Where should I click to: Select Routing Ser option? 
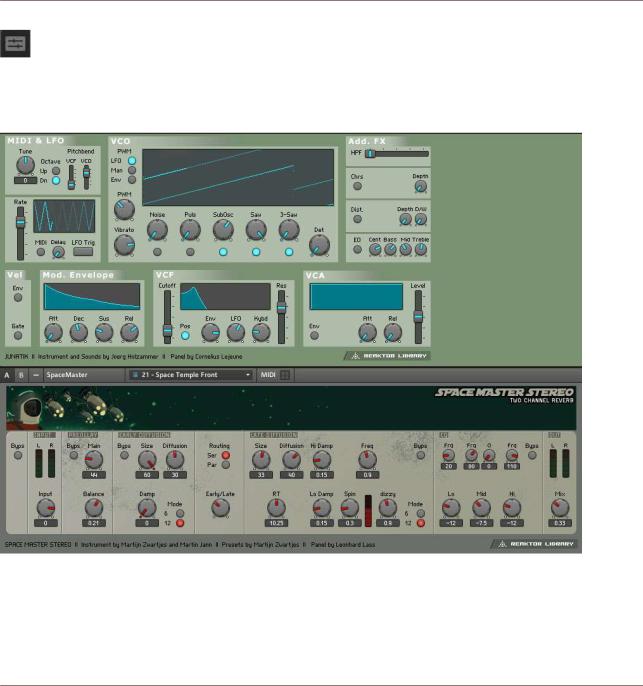226,455
